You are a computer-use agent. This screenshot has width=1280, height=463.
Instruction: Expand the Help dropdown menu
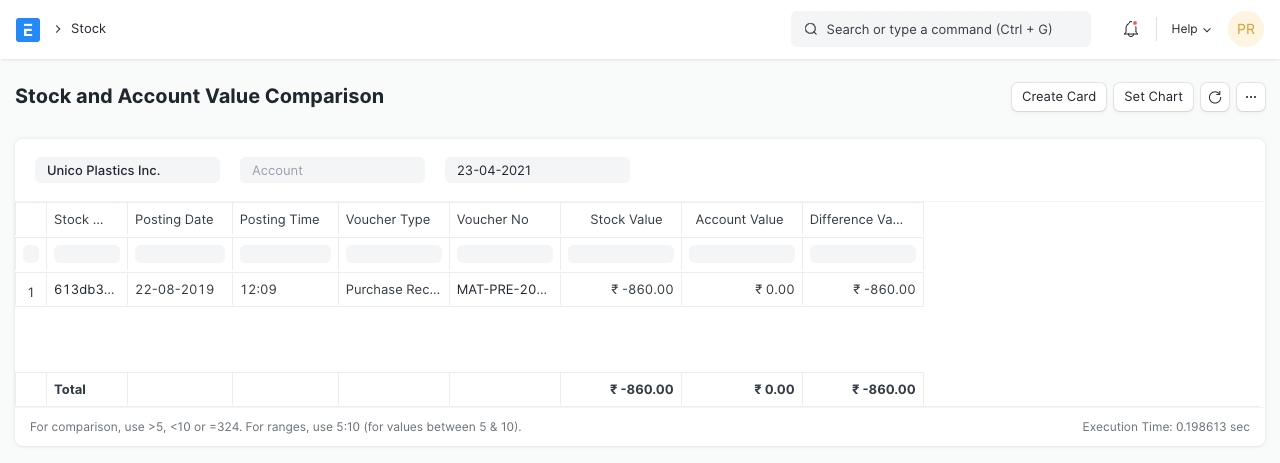(1191, 29)
